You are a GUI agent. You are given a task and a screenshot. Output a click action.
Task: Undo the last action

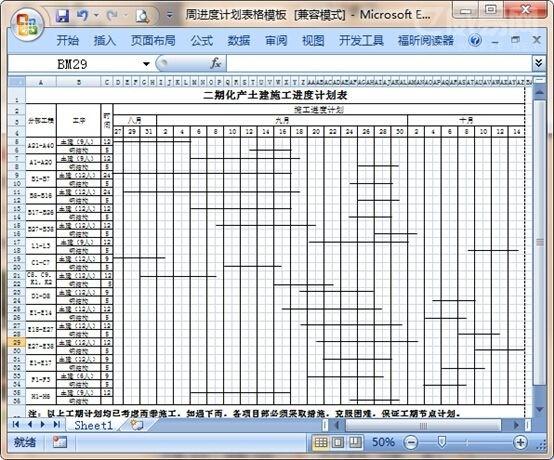tap(82, 16)
